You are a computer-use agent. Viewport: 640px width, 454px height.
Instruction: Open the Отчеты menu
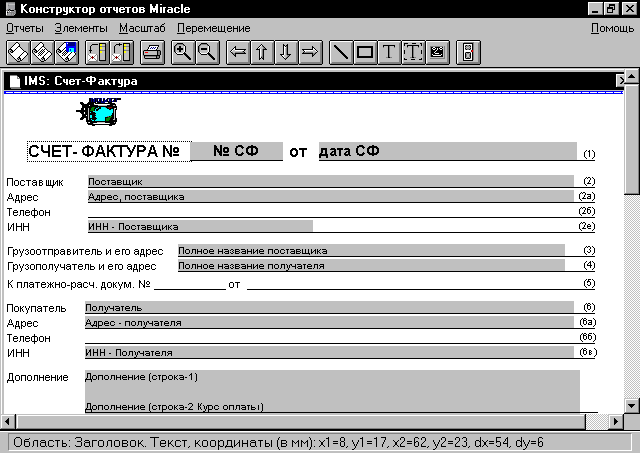pyautogui.click(x=25, y=28)
